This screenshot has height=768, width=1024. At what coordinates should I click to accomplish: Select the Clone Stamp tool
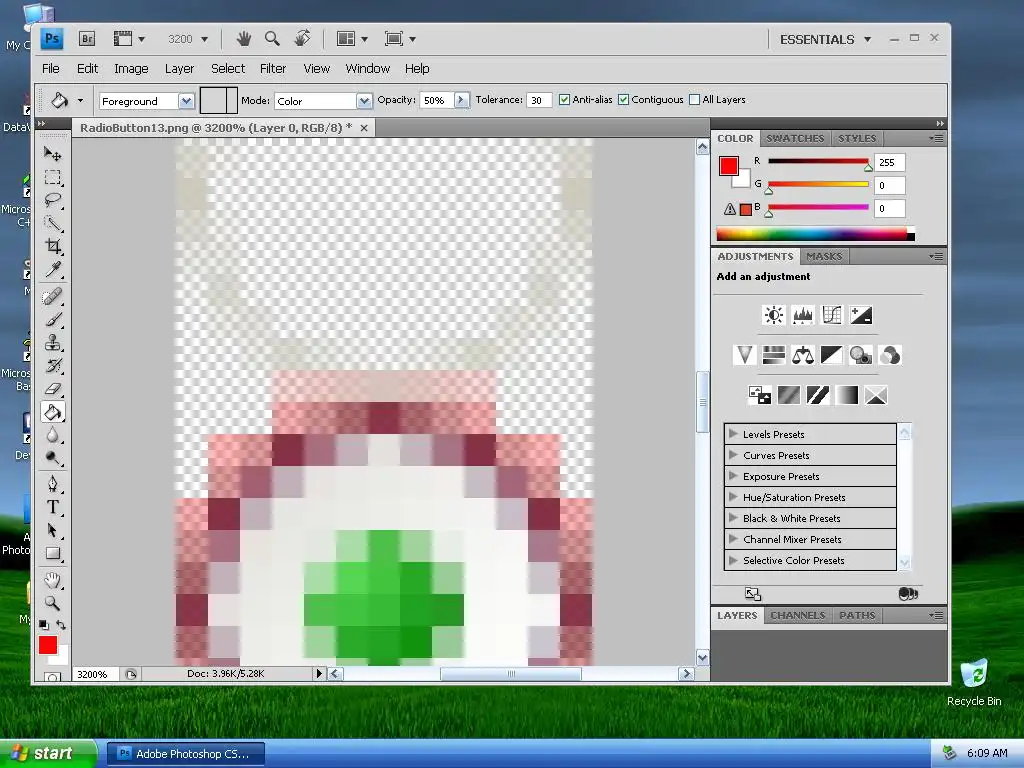click(x=53, y=343)
